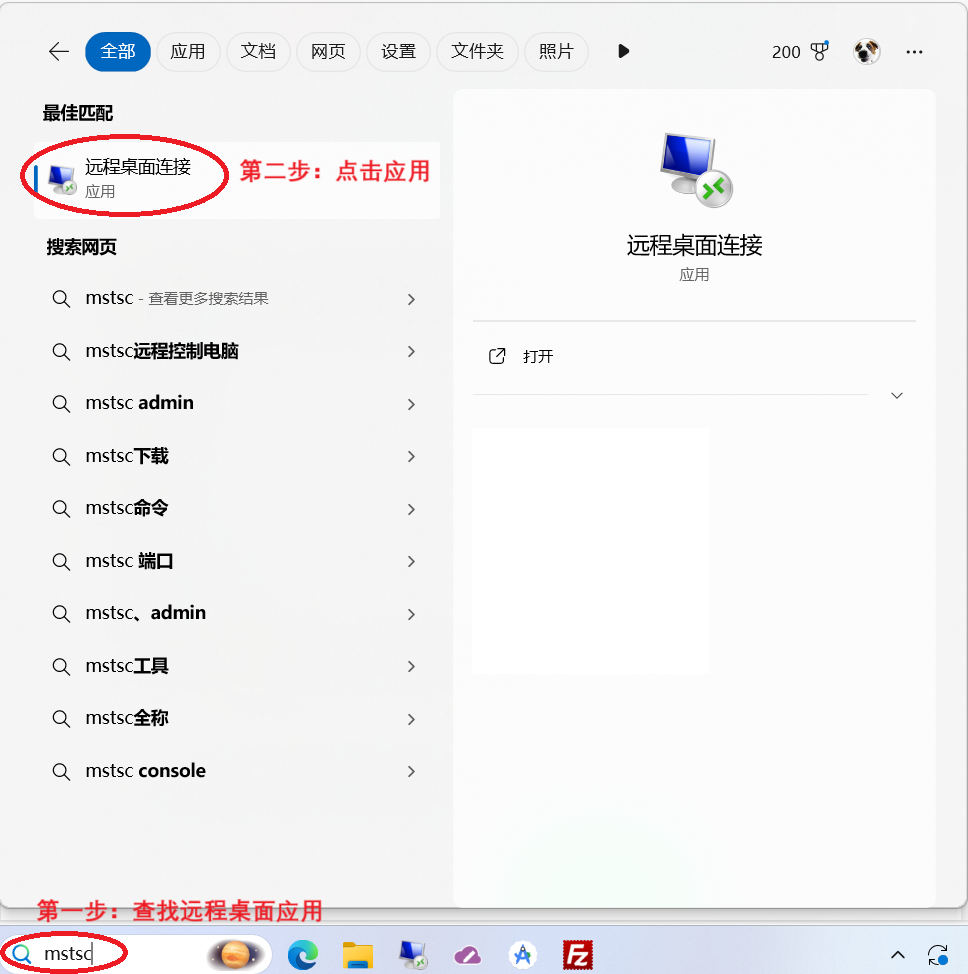Open the user profile avatar
The image size is (968, 974).
866,52
